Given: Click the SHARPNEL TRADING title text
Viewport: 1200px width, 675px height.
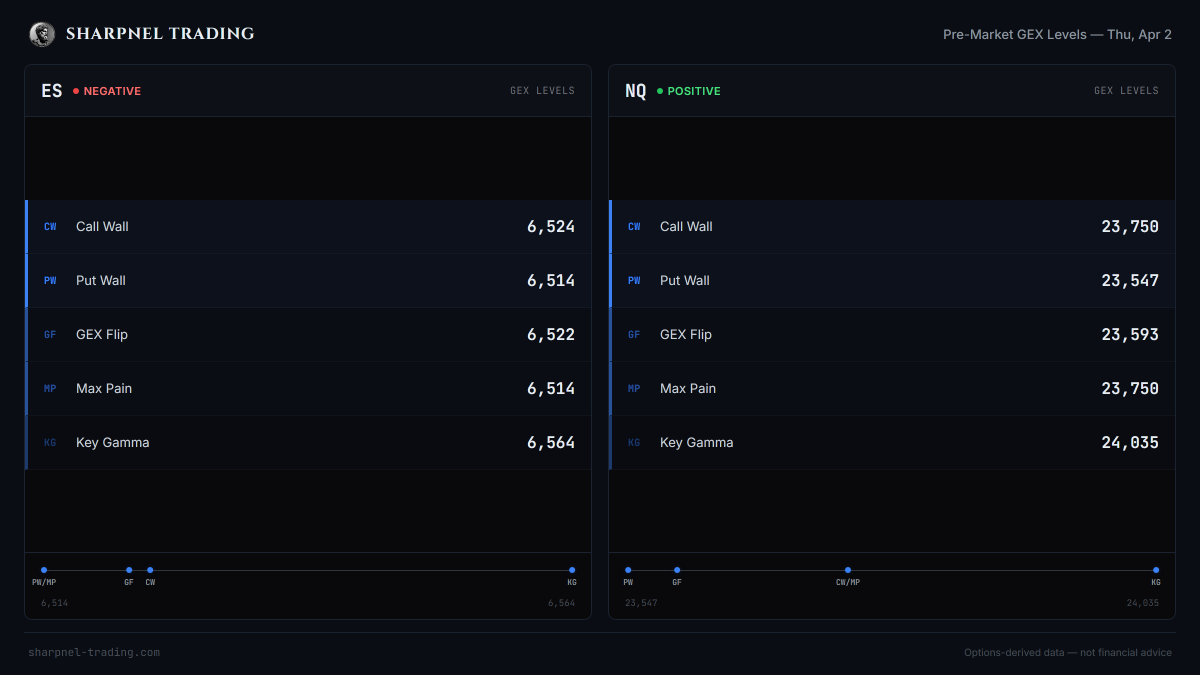Looking at the screenshot, I should (x=160, y=34).
